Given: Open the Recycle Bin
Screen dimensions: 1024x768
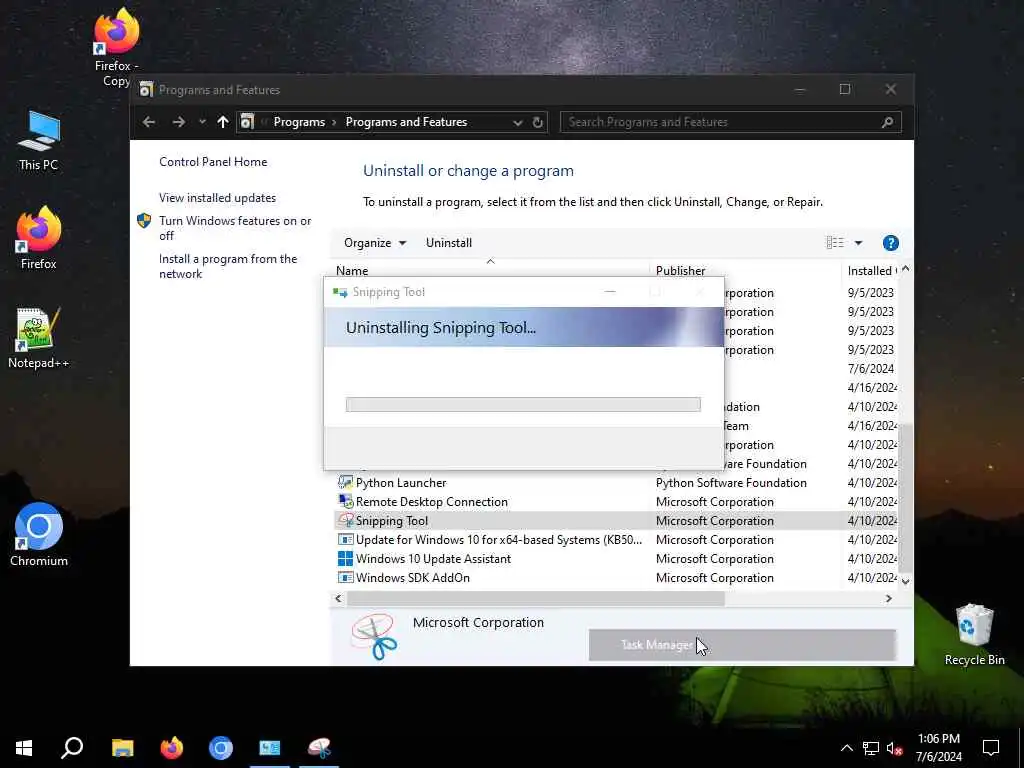Looking at the screenshot, I should [974, 635].
